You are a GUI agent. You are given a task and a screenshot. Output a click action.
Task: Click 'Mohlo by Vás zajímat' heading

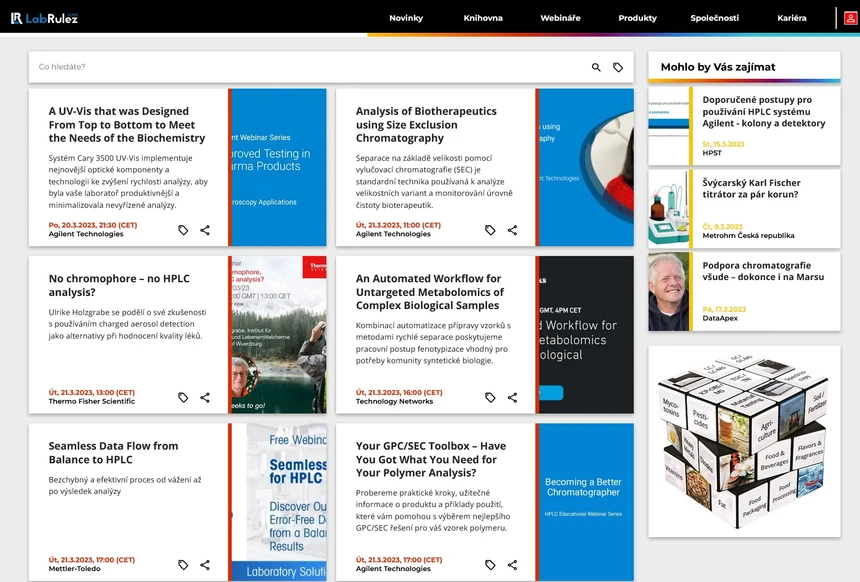717,67
